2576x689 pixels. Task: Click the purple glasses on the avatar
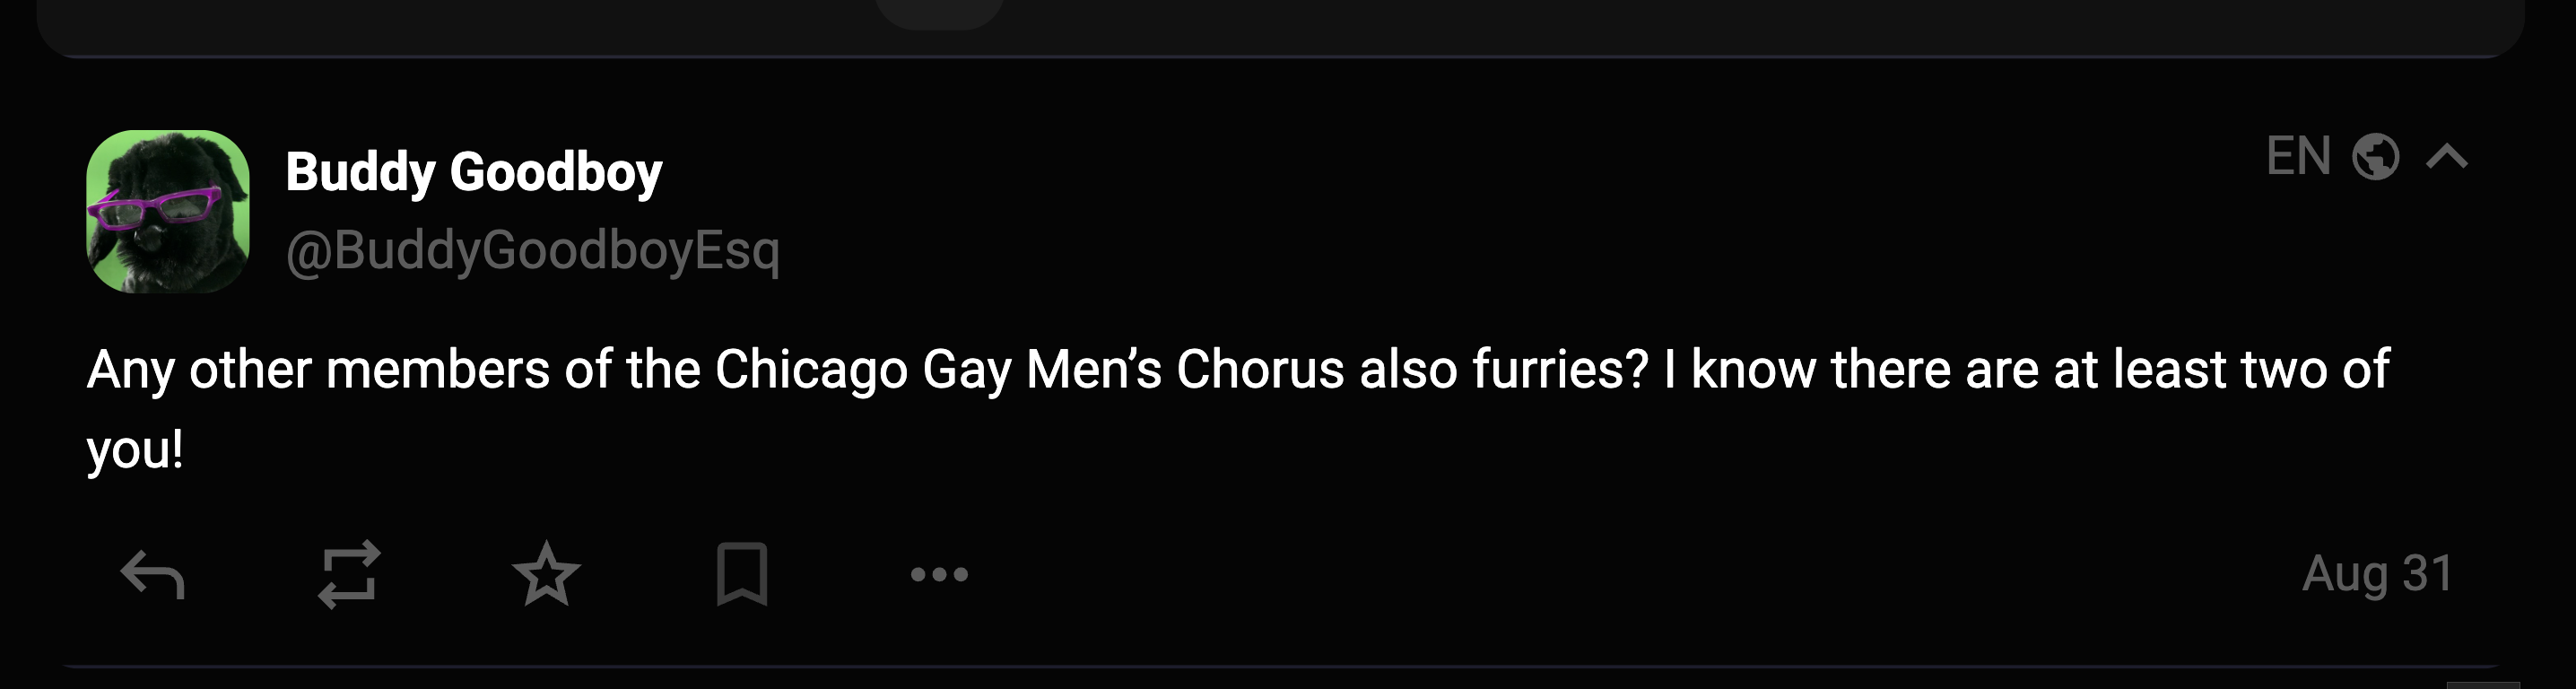pyautogui.click(x=155, y=207)
